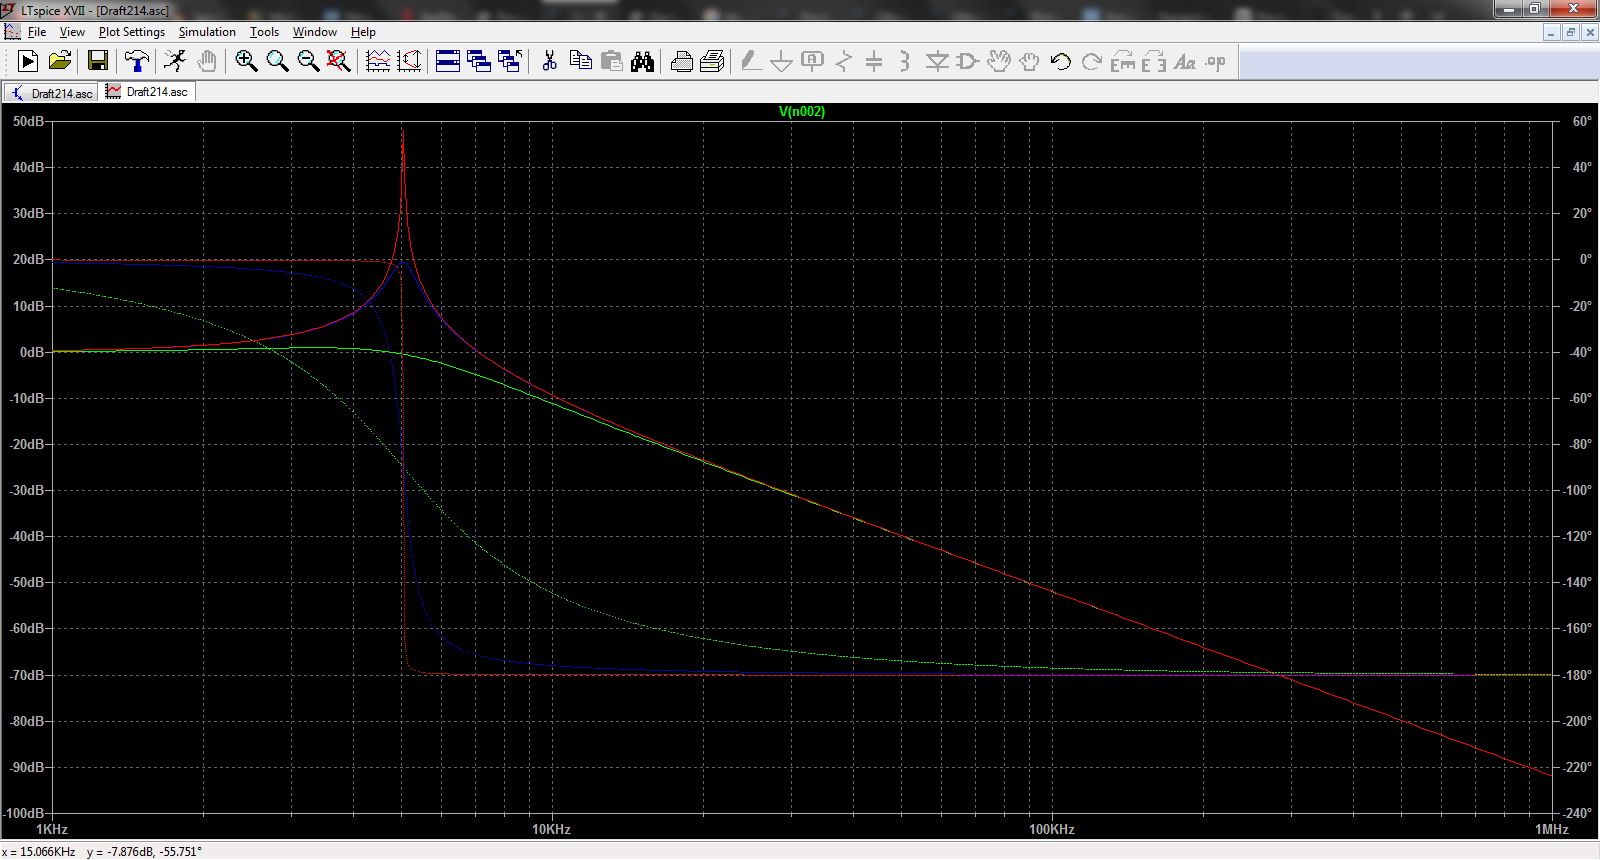Open the Control Panel hammer icon
The height and width of the screenshot is (860, 1600).
tap(137, 61)
